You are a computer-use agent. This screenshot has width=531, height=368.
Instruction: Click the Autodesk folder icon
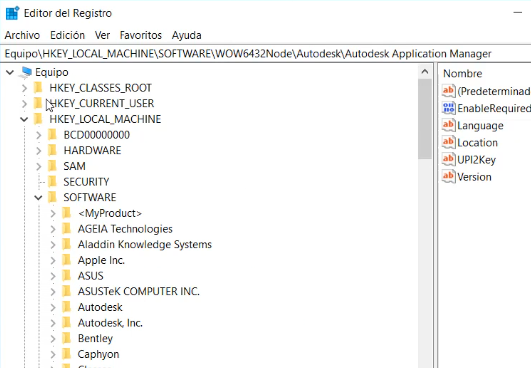67,307
